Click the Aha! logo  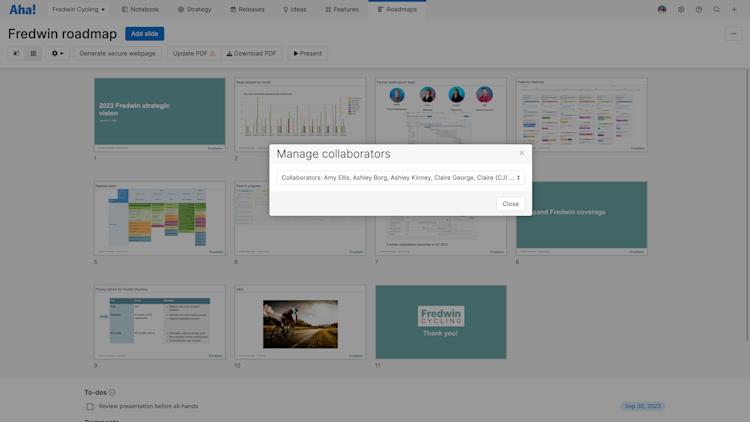22,10
